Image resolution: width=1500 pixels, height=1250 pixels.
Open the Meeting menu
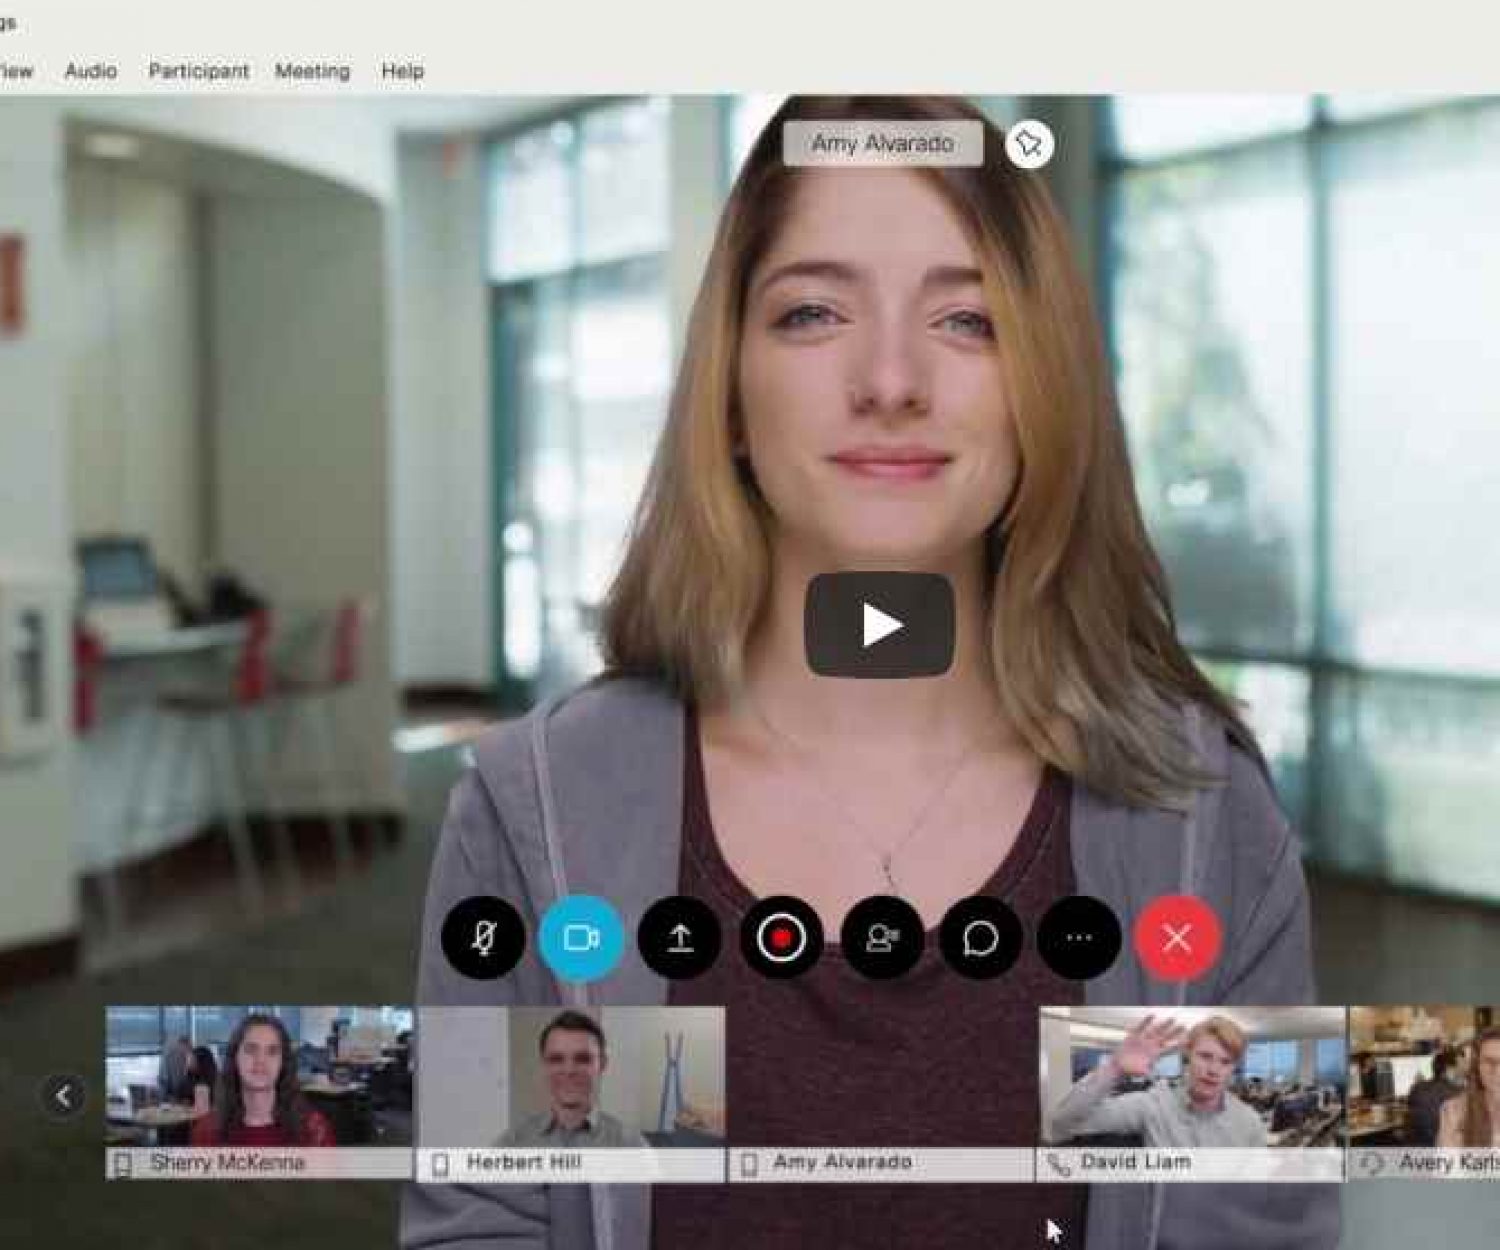[313, 71]
